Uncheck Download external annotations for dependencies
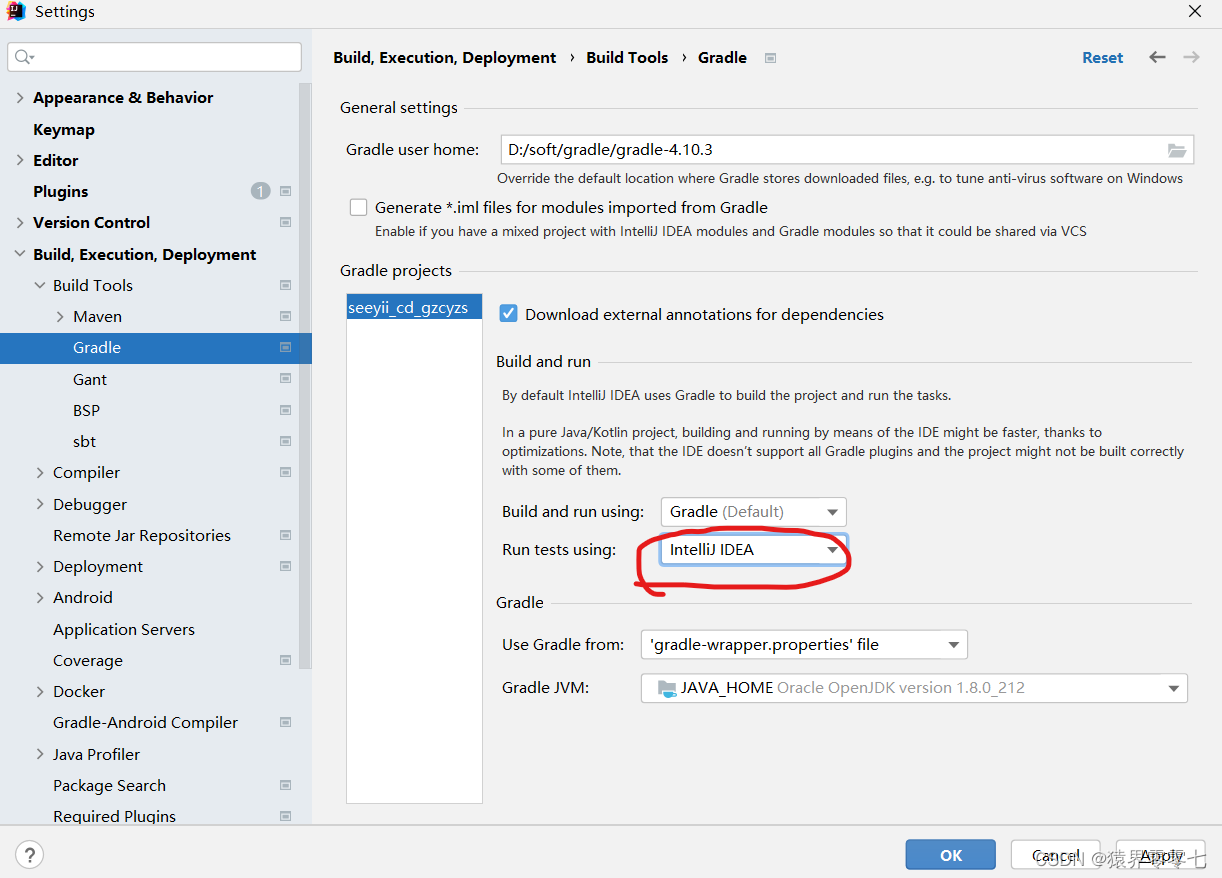Screen dimensions: 1222x878 click(508, 313)
